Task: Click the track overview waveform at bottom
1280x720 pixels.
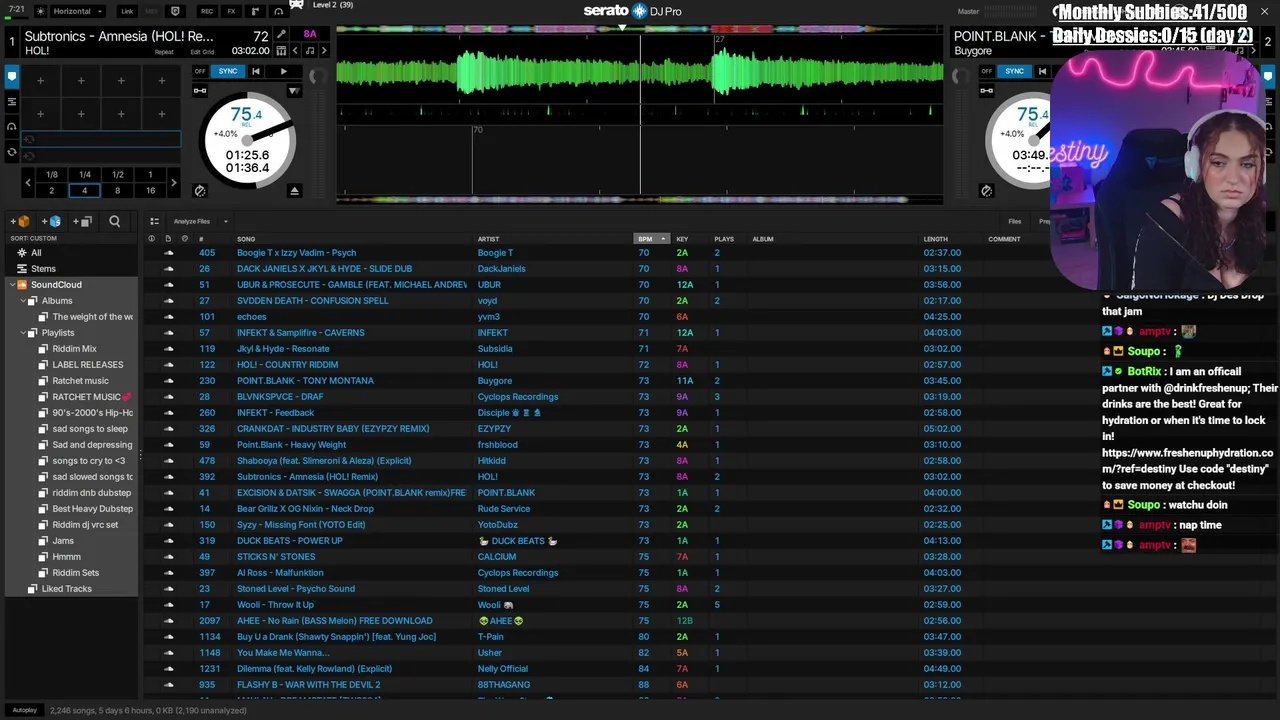Action: point(640,200)
